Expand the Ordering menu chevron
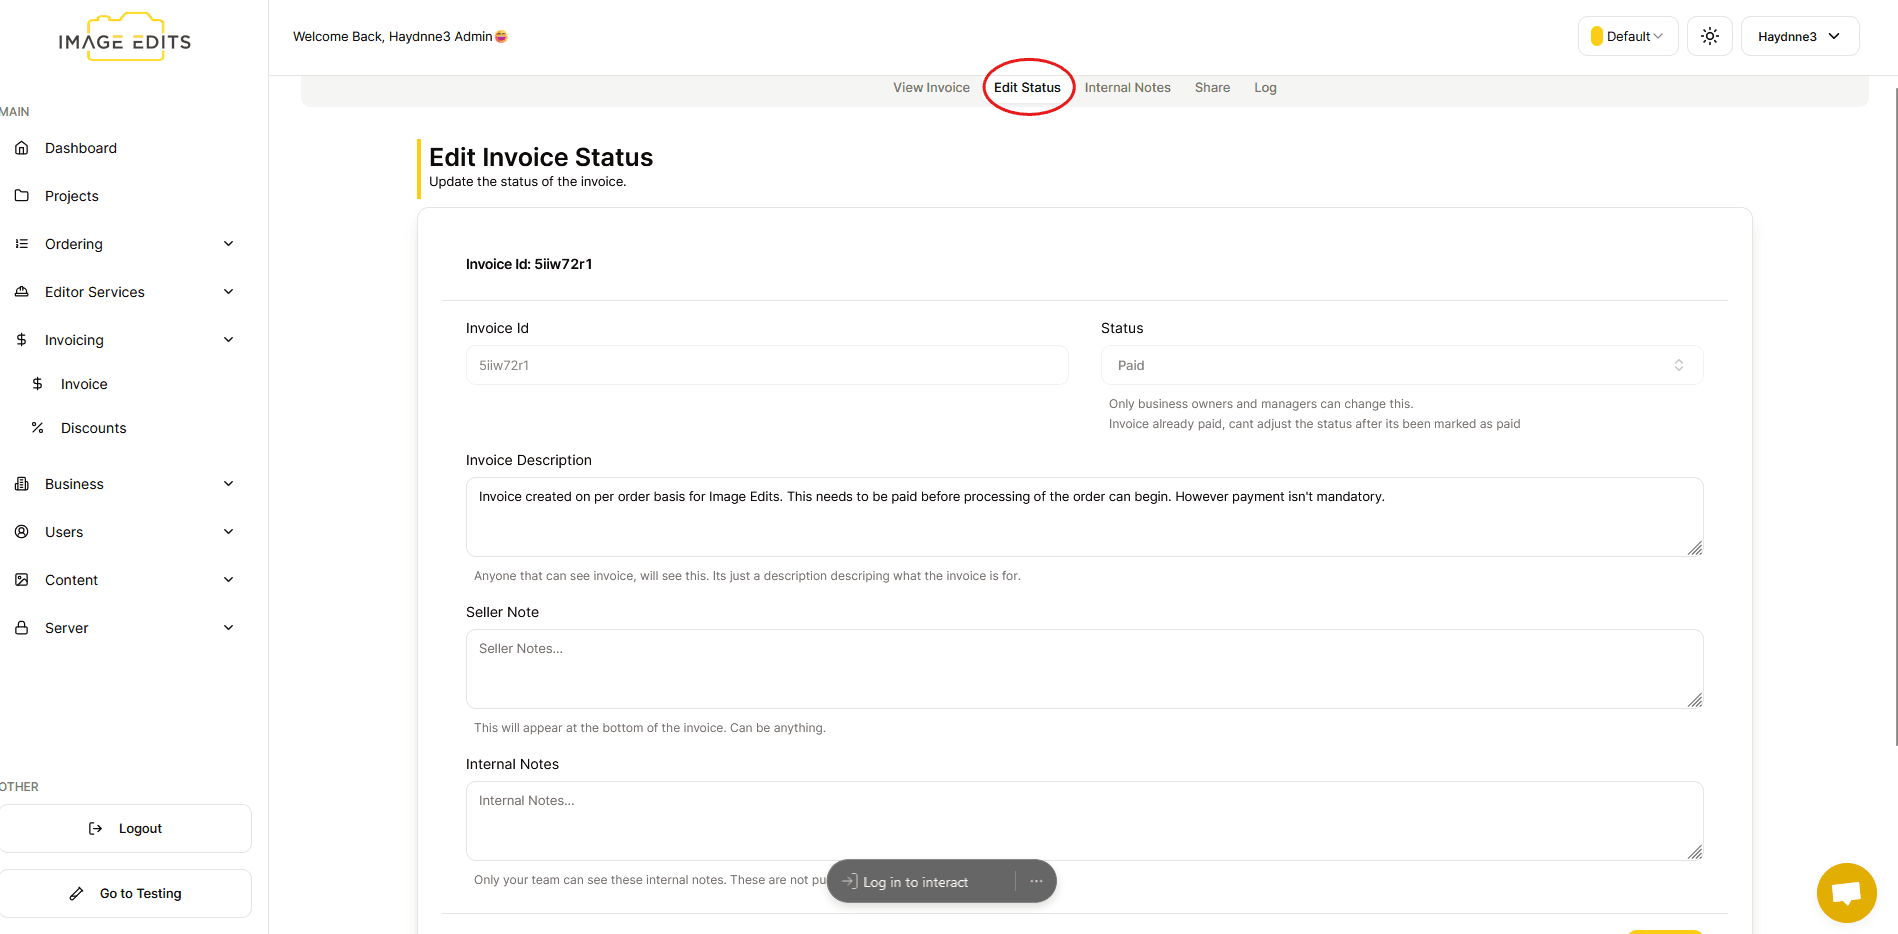This screenshot has width=1898, height=934. click(x=228, y=244)
